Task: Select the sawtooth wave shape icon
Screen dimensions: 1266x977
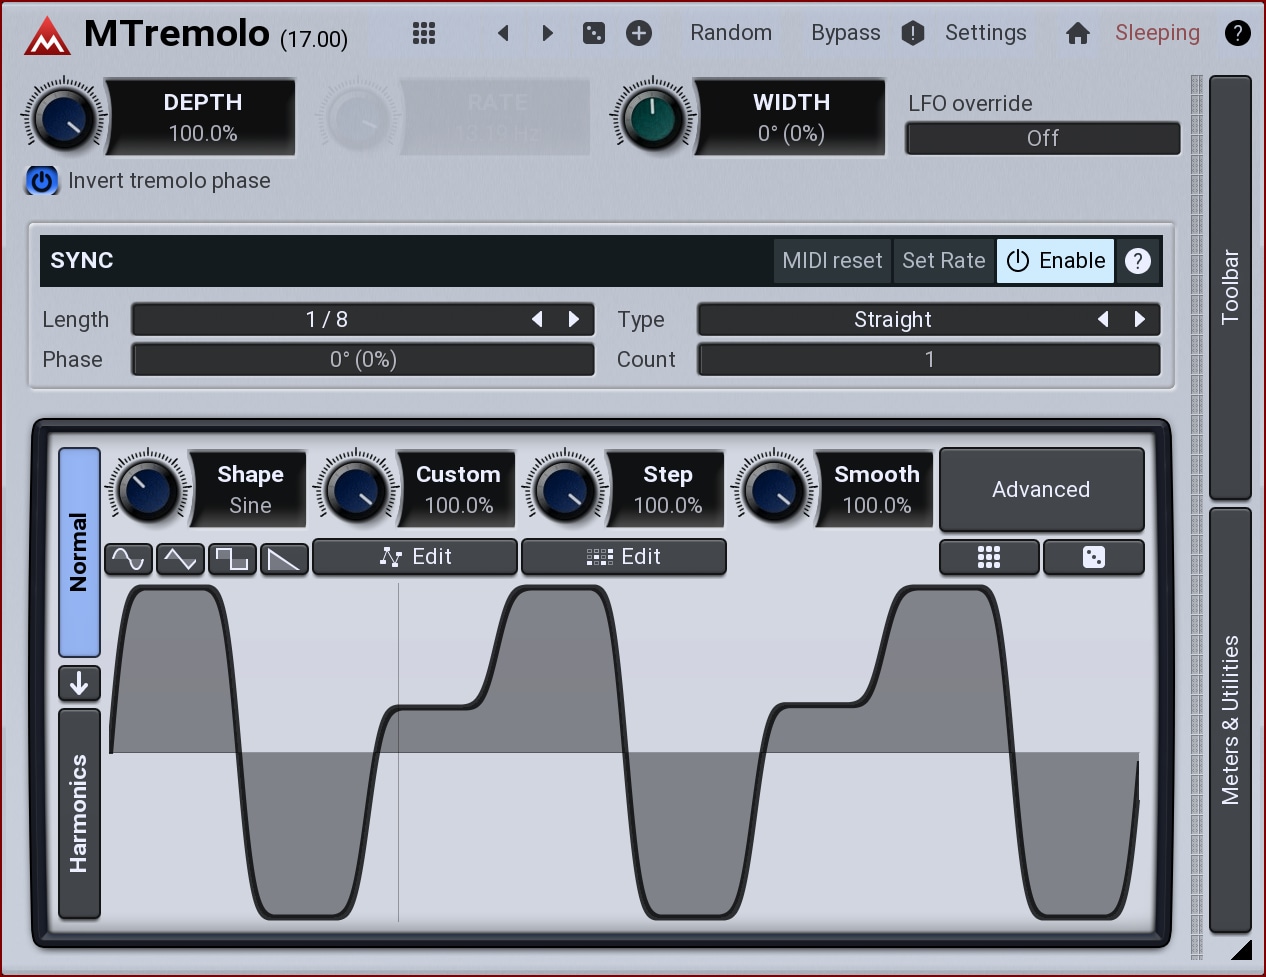Action: pos(284,558)
